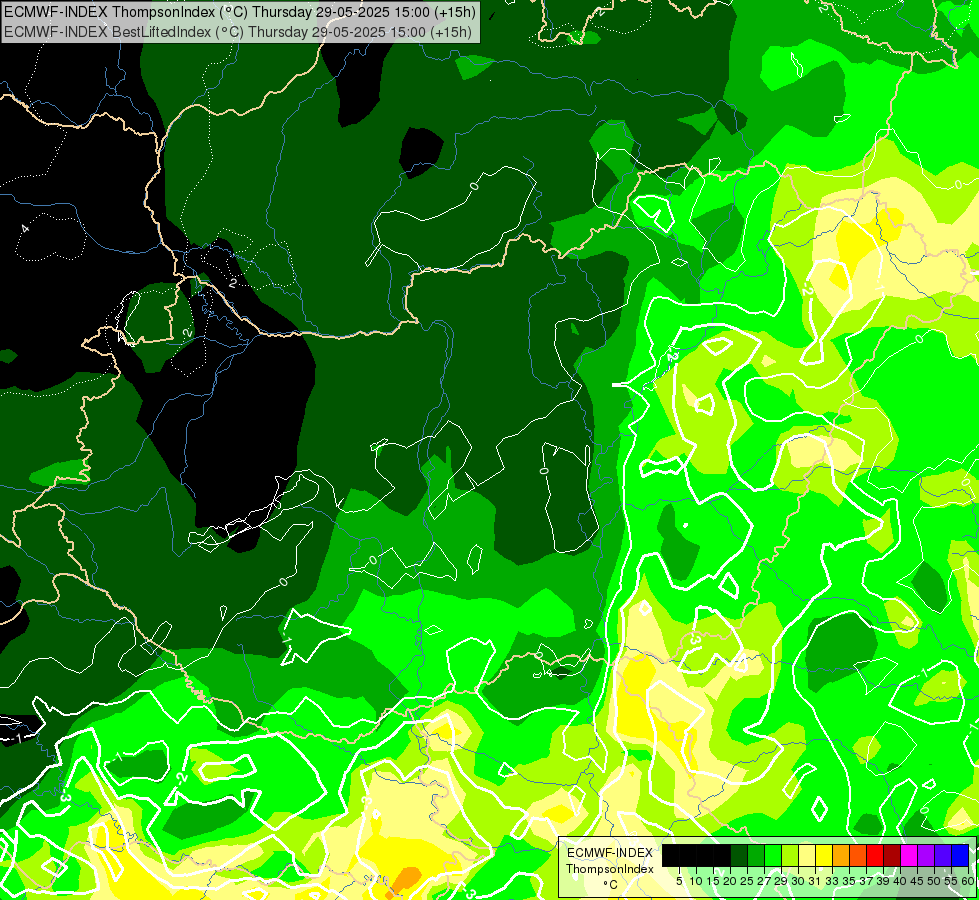Click the ECMWF-INDEX label in the legend box
Viewport: 979px width, 900px height.
click(x=609, y=853)
